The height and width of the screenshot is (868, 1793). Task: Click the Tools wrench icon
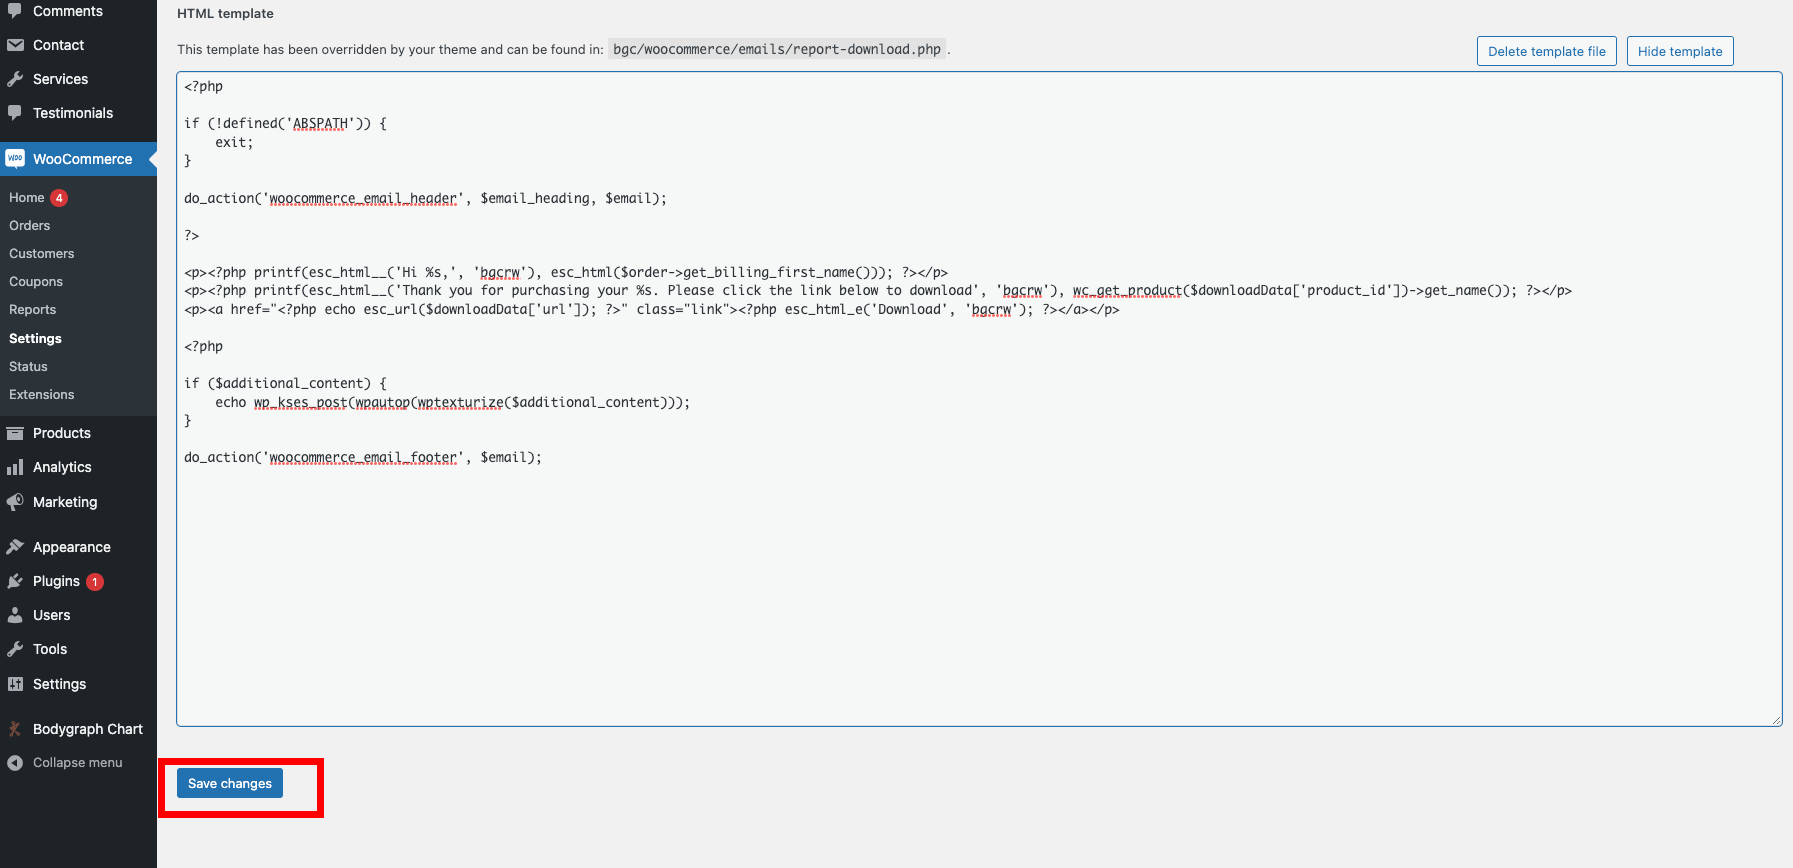[15, 649]
